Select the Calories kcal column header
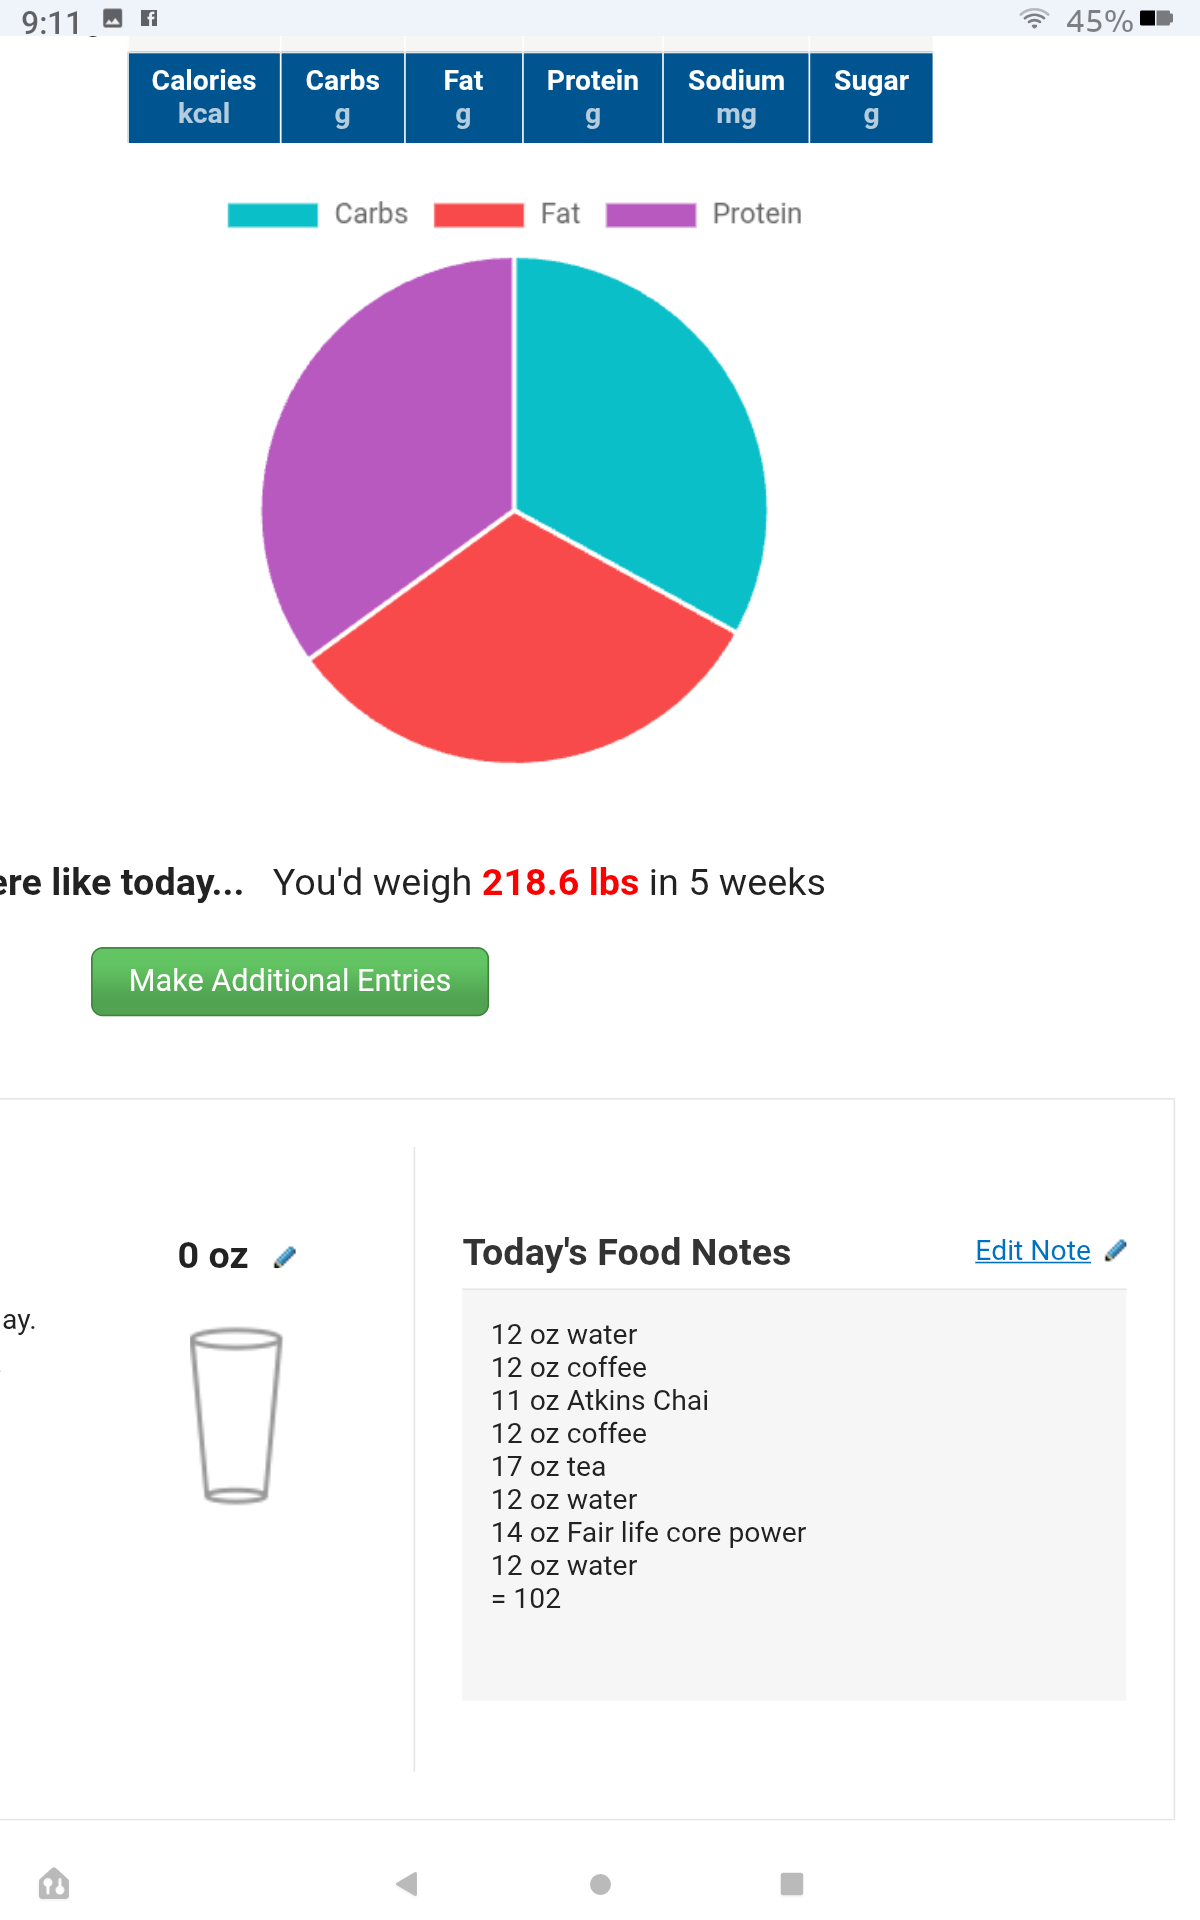Image resolution: width=1200 pixels, height=1920 pixels. tap(204, 97)
